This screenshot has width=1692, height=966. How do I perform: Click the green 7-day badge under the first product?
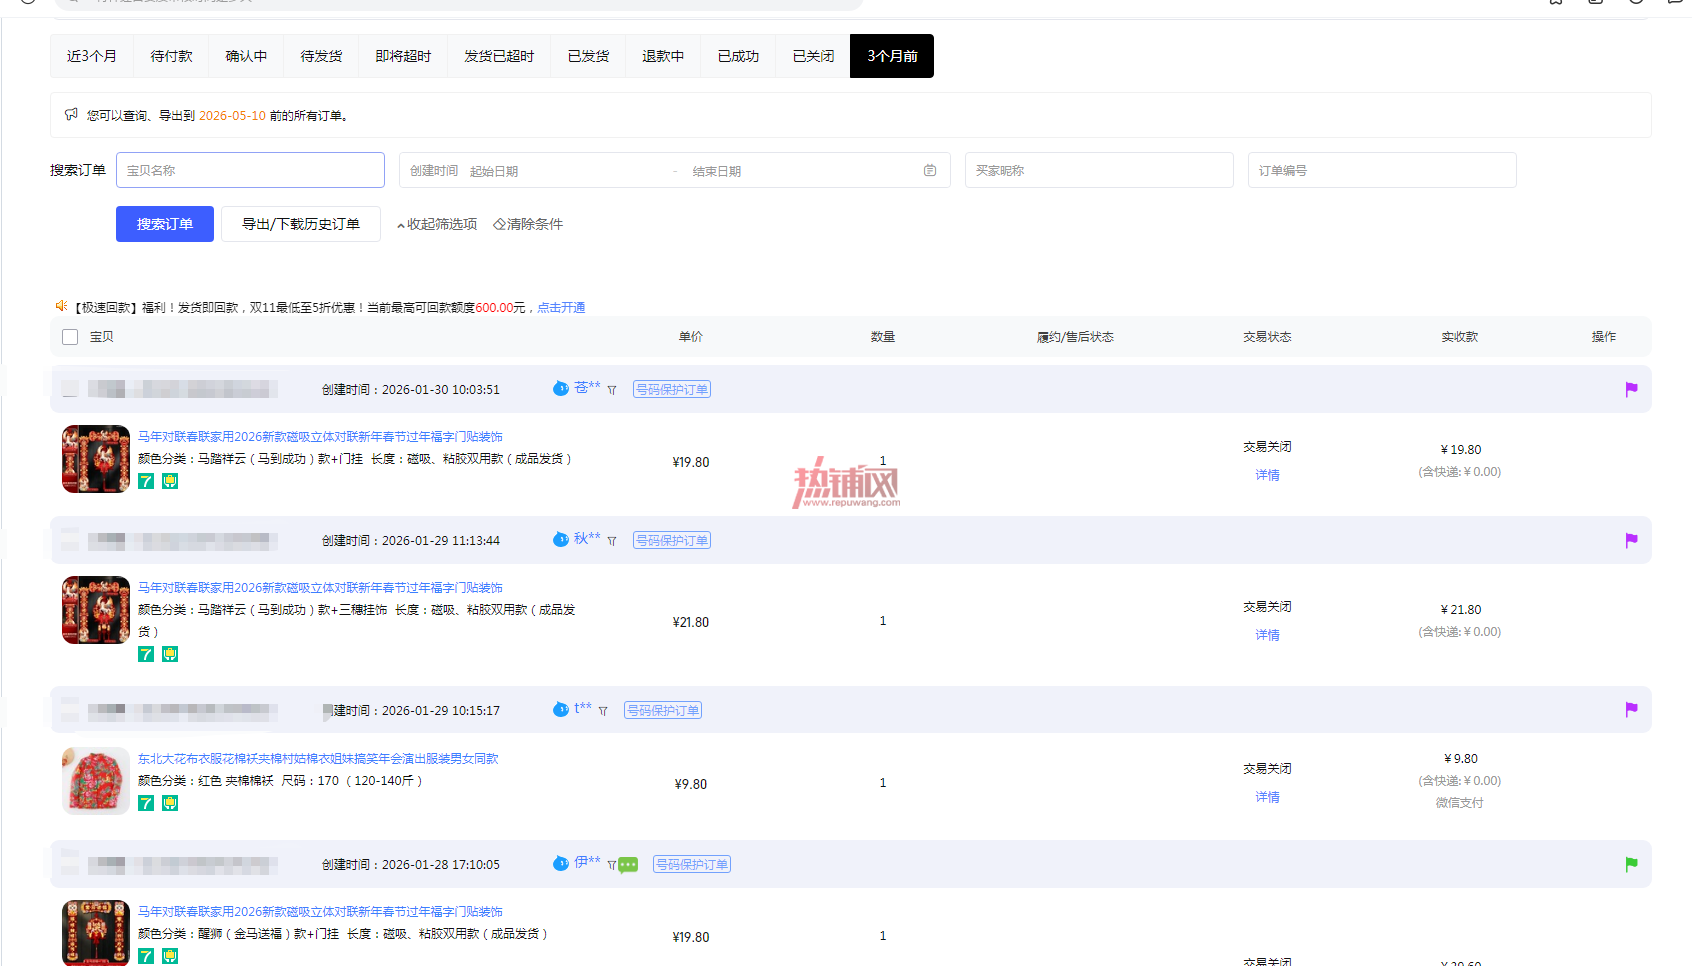pyautogui.click(x=146, y=481)
